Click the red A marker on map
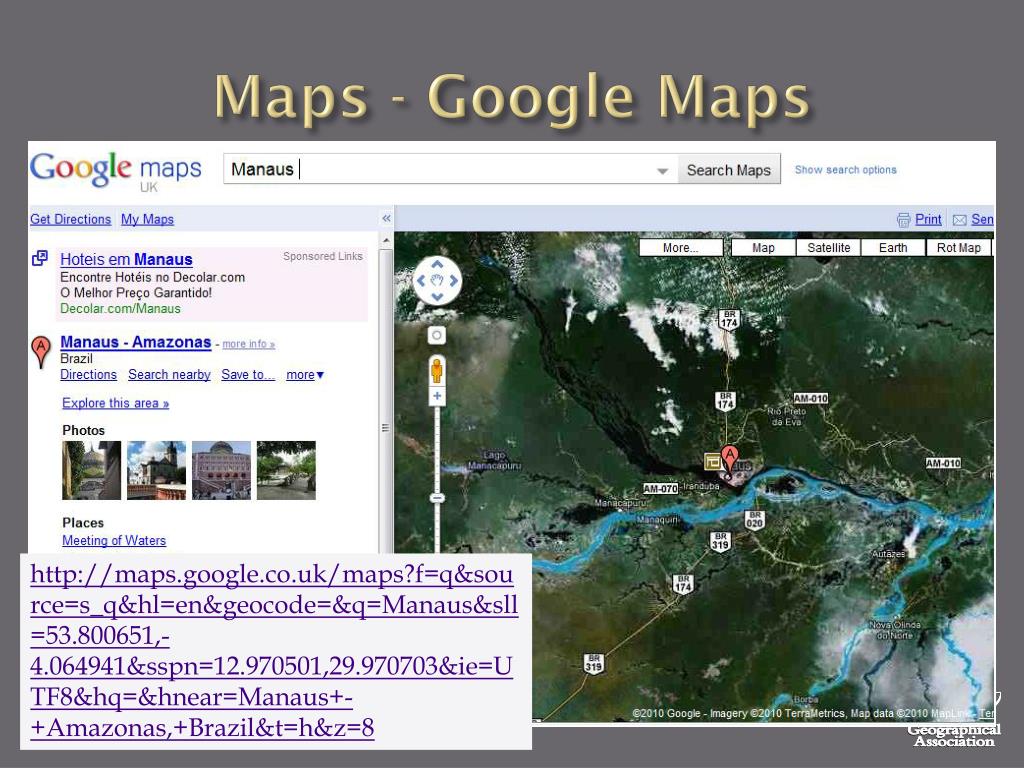1024x768 pixels. (729, 461)
